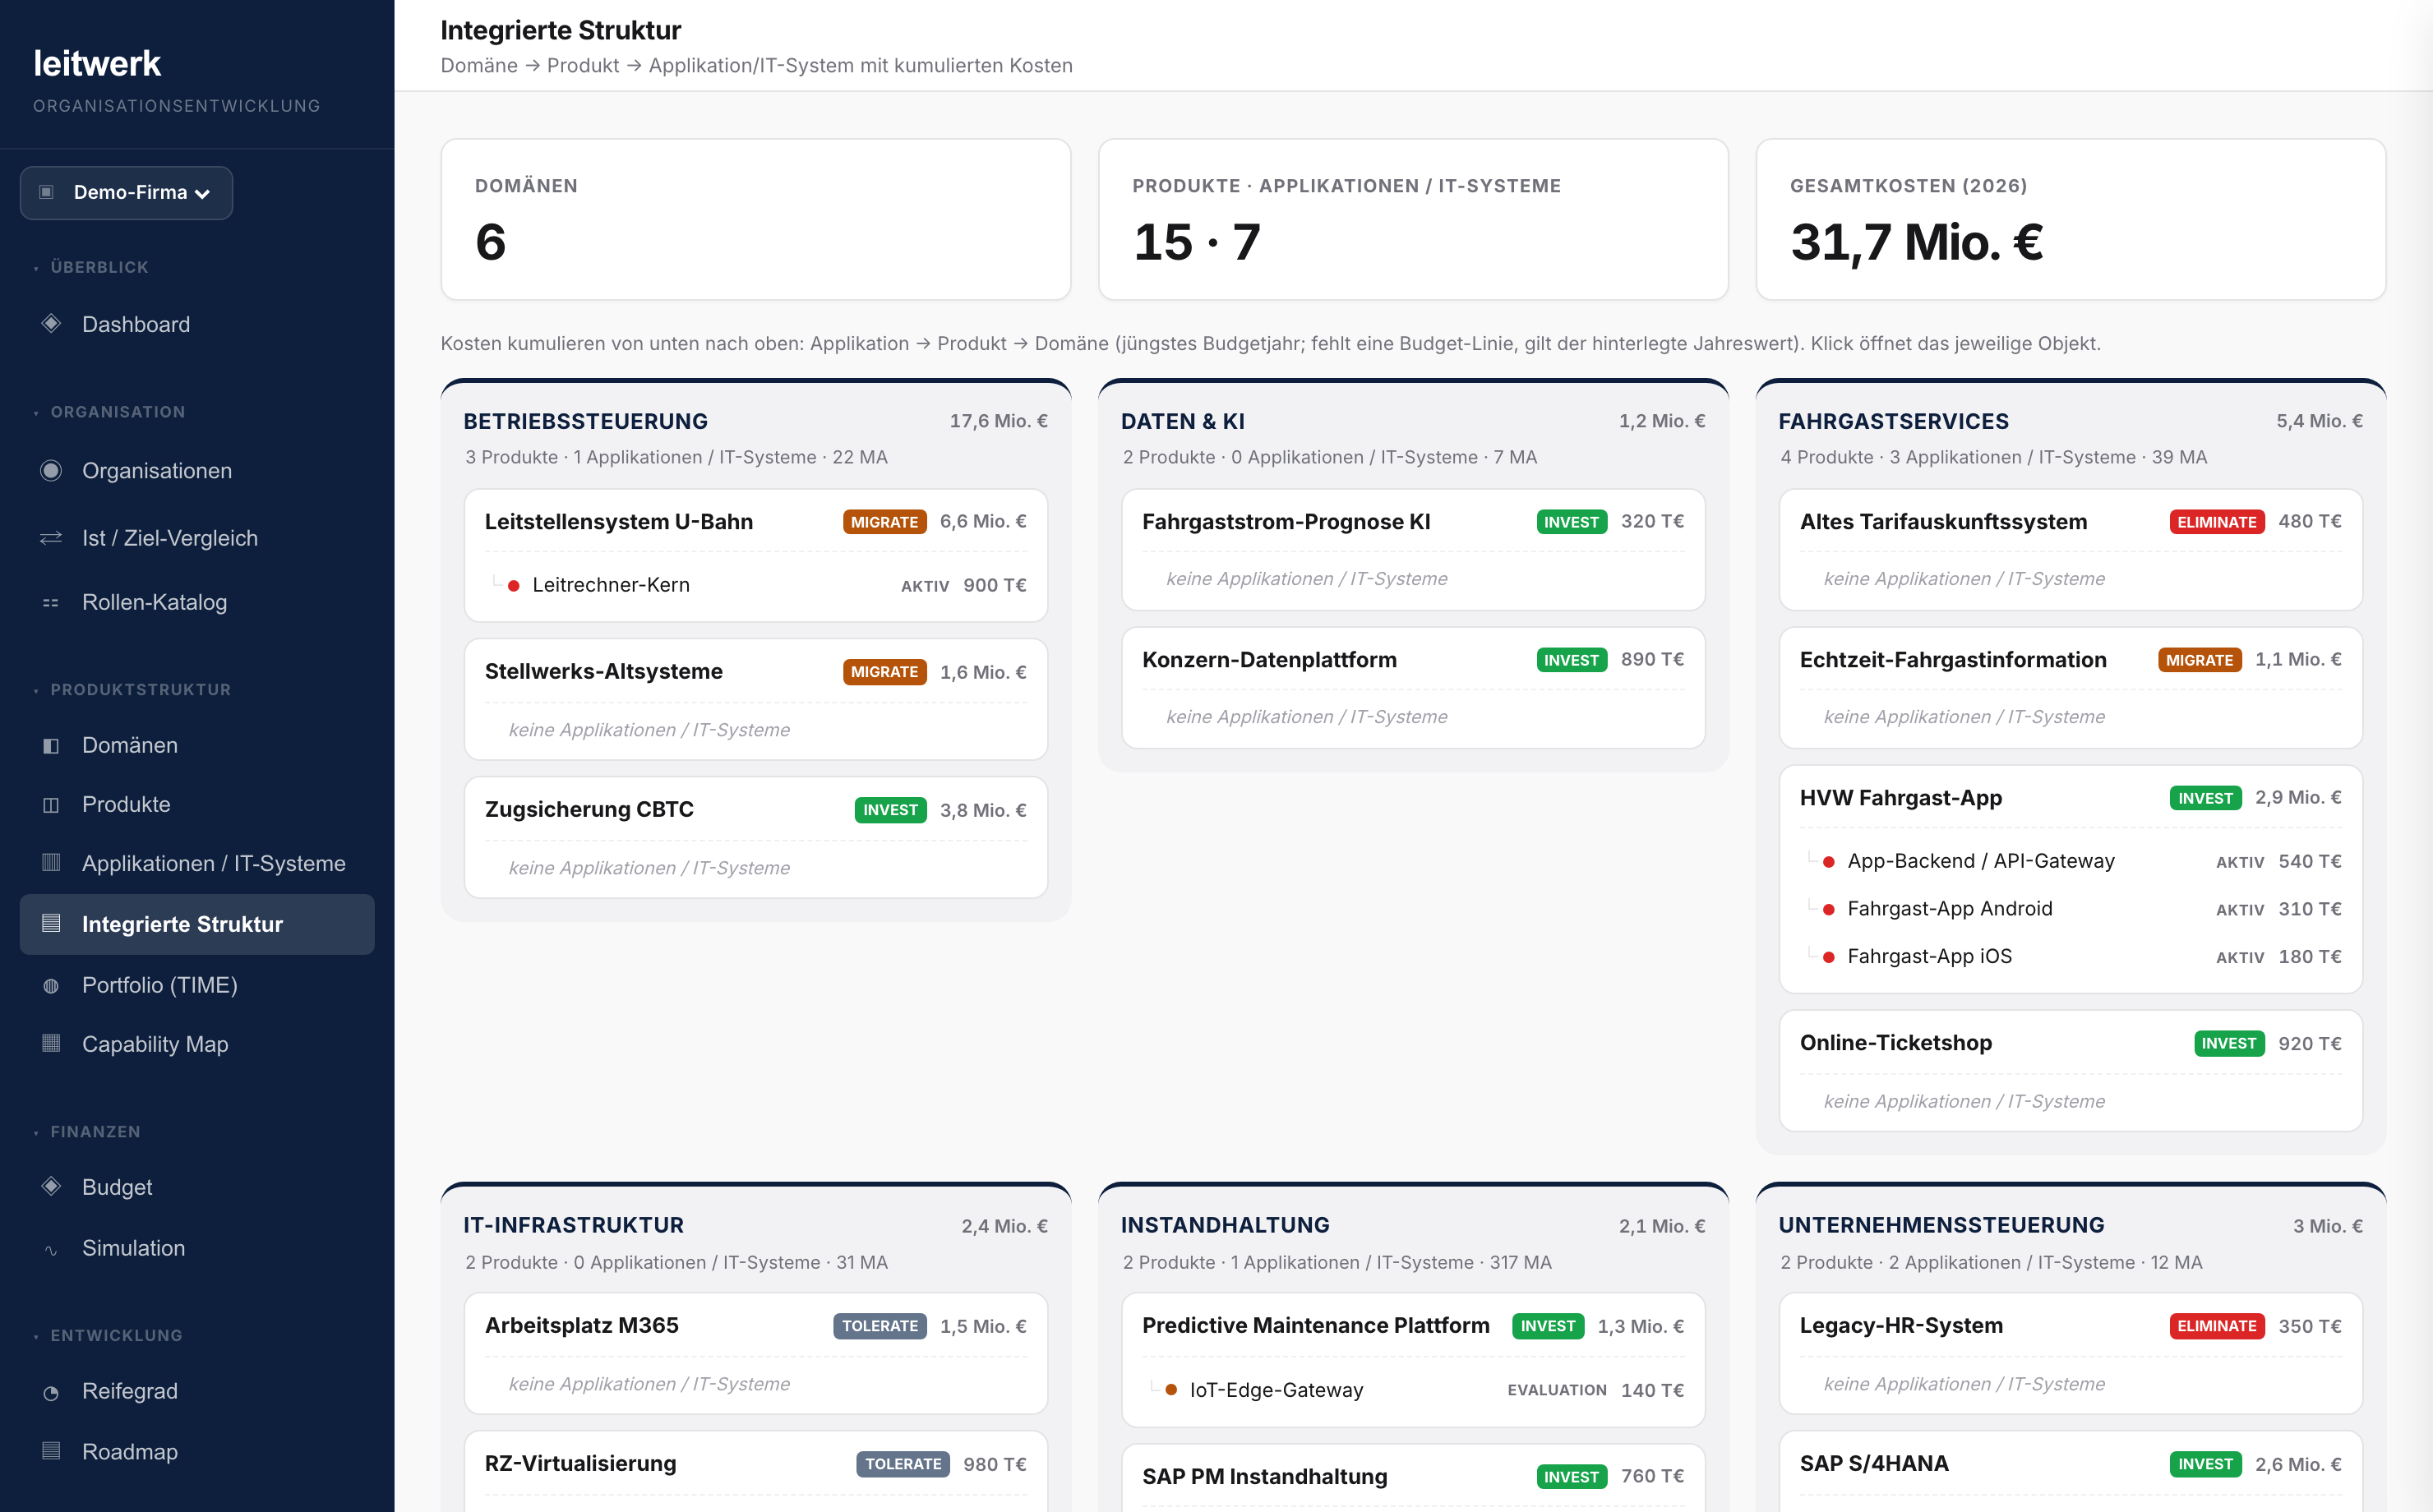The image size is (2433, 1512).
Task: Click the Ist / Ziel-Vergleich arrows icon
Action: (51, 538)
